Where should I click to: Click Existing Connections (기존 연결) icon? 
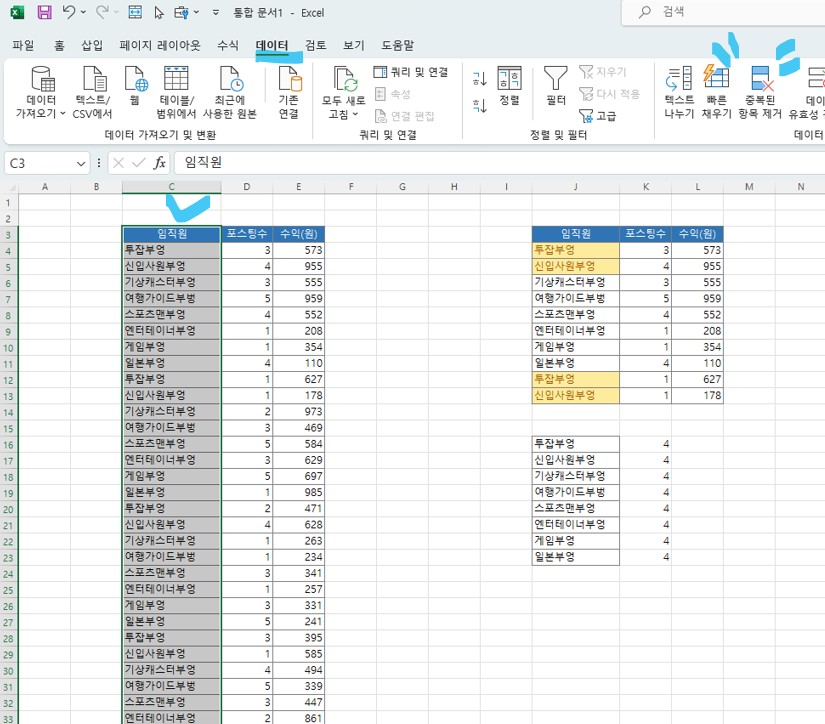point(290,79)
